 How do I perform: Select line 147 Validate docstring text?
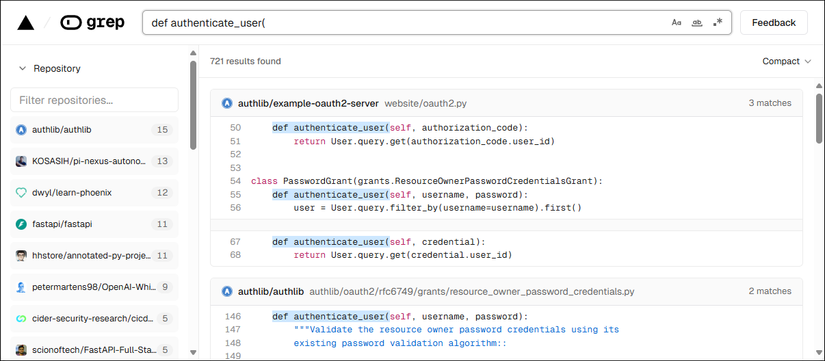coord(456,330)
